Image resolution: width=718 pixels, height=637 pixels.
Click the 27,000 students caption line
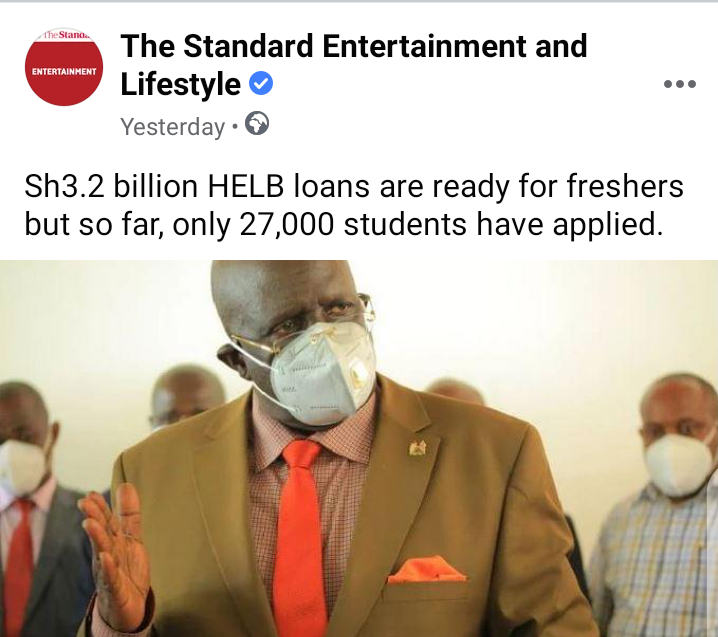click(x=343, y=224)
